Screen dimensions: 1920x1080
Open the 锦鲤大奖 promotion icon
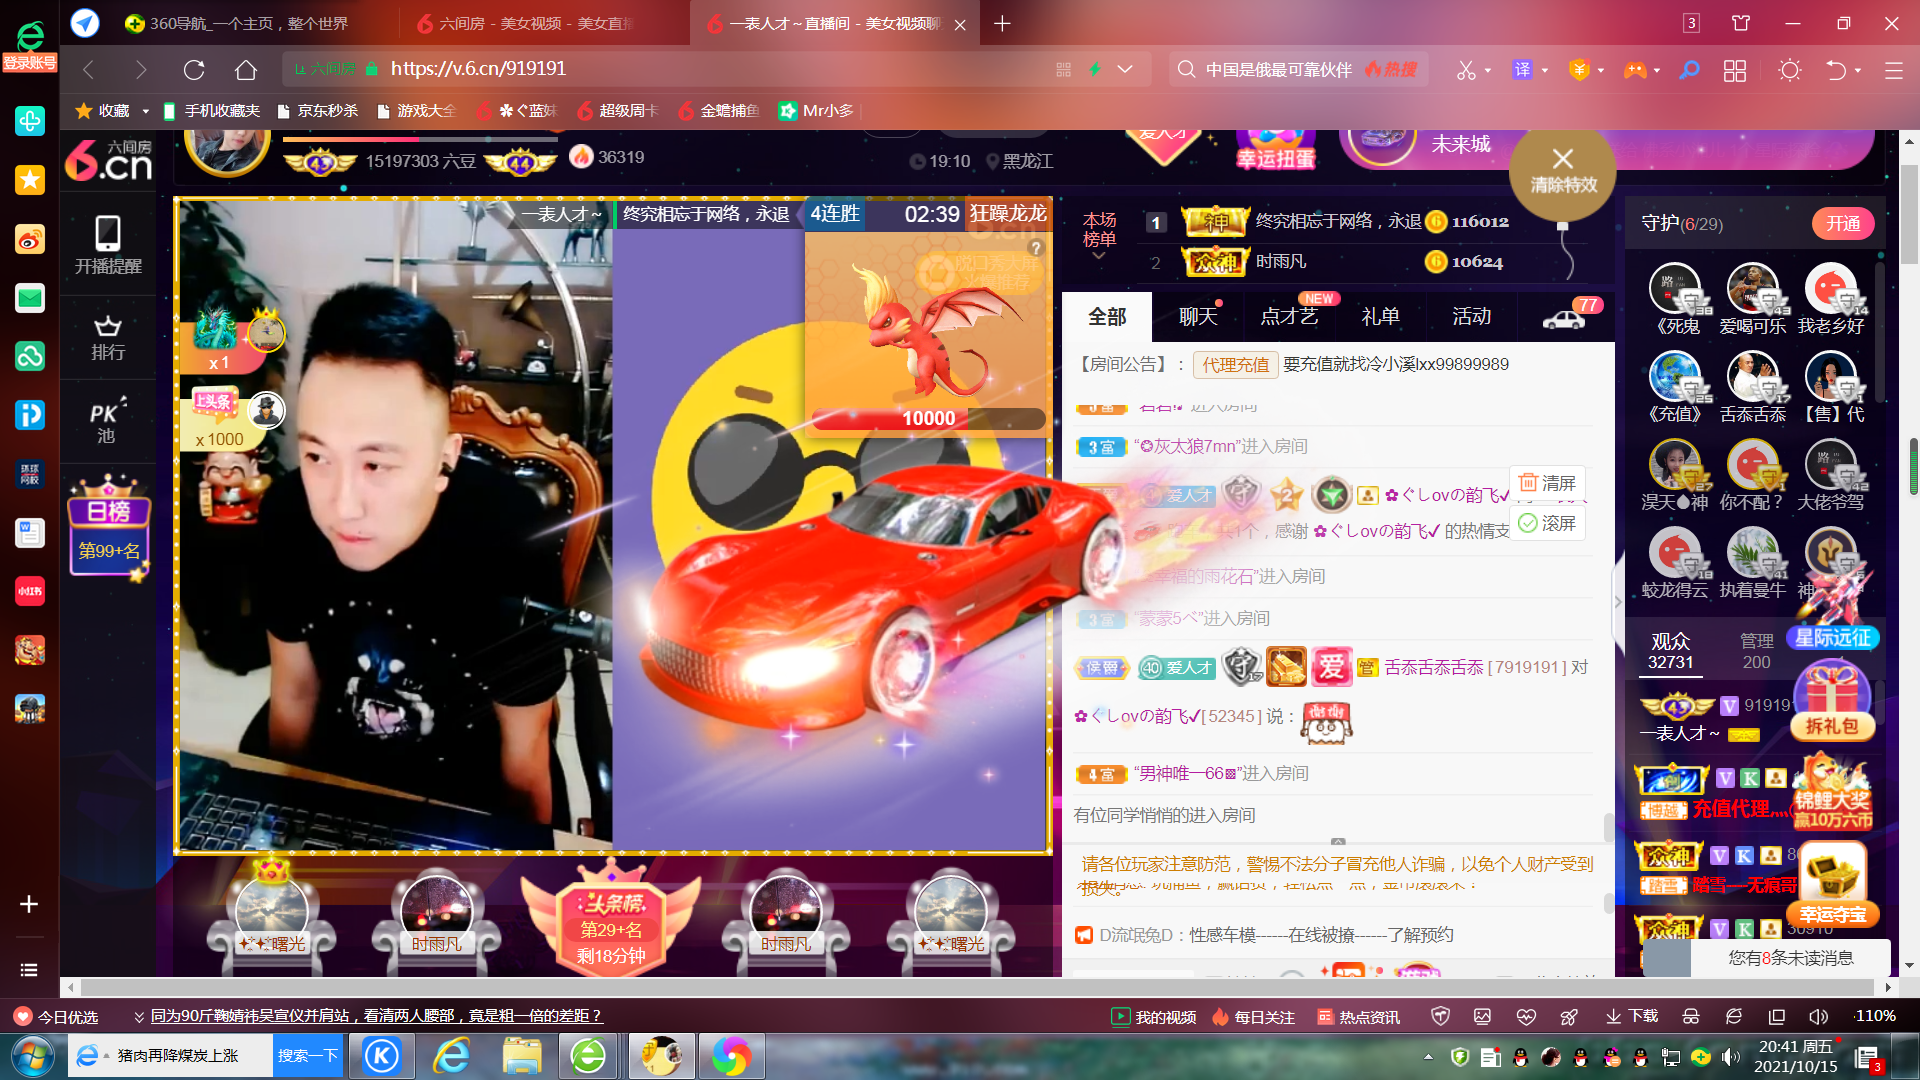pos(1832,792)
